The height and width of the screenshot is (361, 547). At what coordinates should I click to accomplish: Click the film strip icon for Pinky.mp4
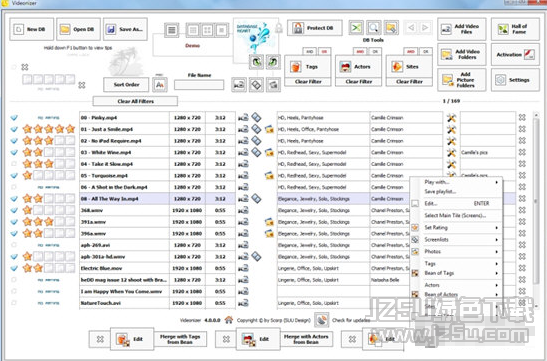(256, 117)
